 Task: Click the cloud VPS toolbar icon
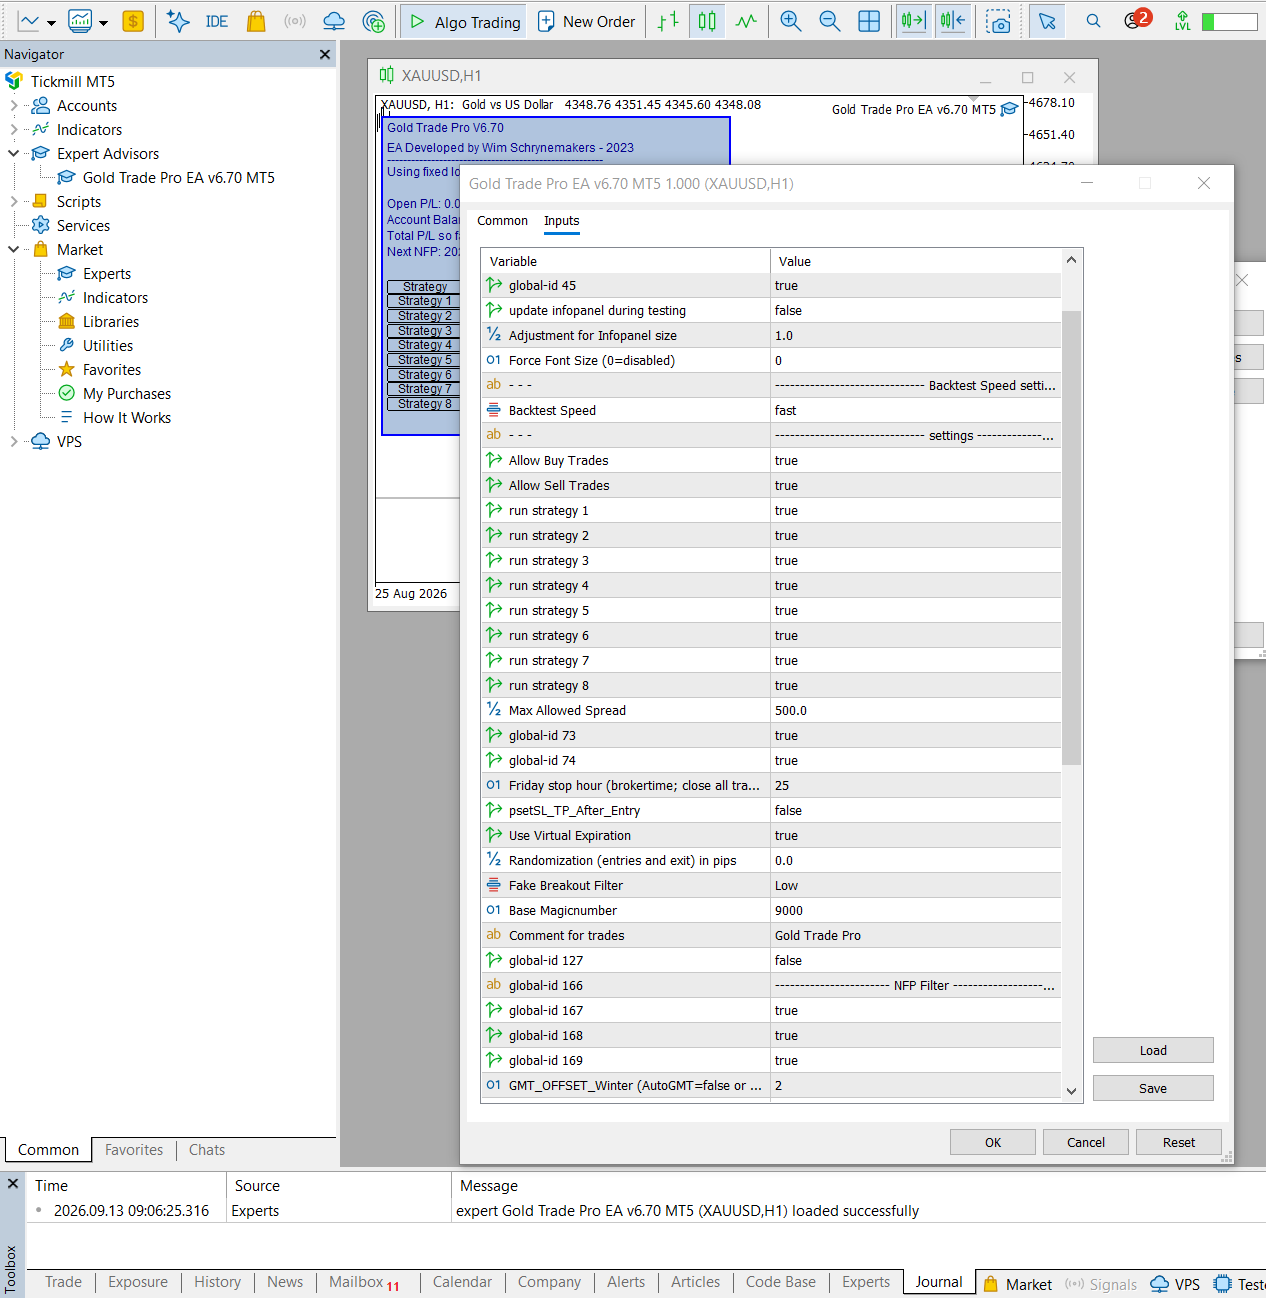334,21
